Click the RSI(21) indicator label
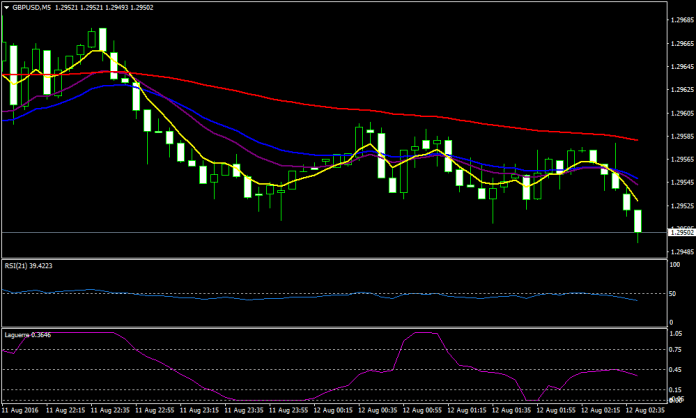The image size is (696, 418). coord(18,265)
